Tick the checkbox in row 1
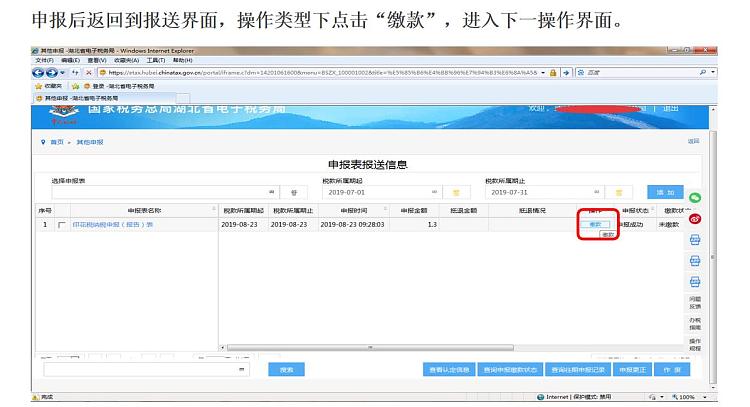 click(x=62, y=225)
